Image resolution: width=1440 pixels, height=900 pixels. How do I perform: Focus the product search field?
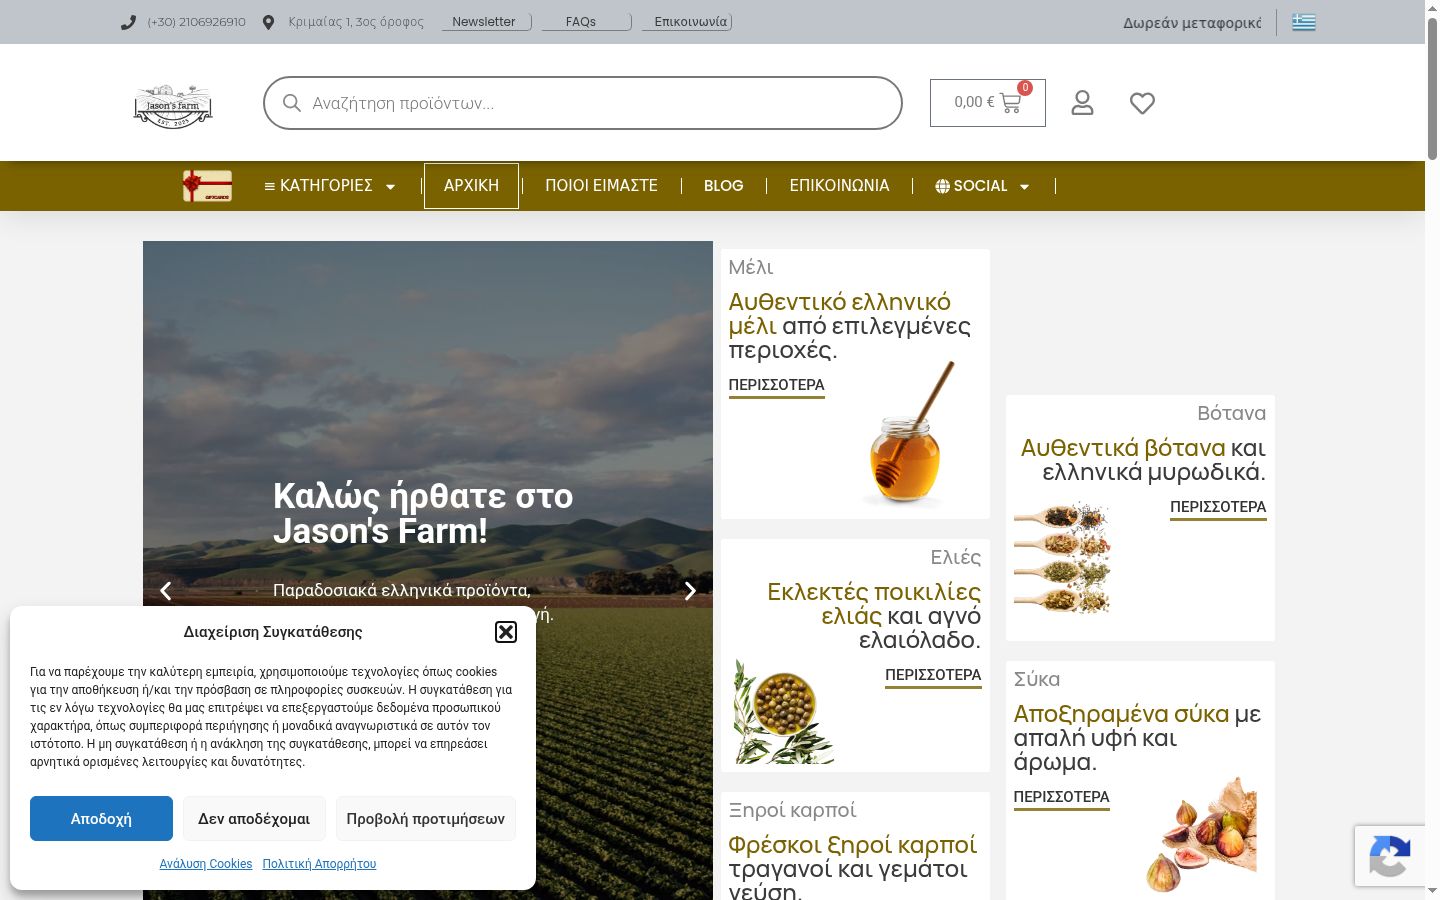(x=583, y=103)
